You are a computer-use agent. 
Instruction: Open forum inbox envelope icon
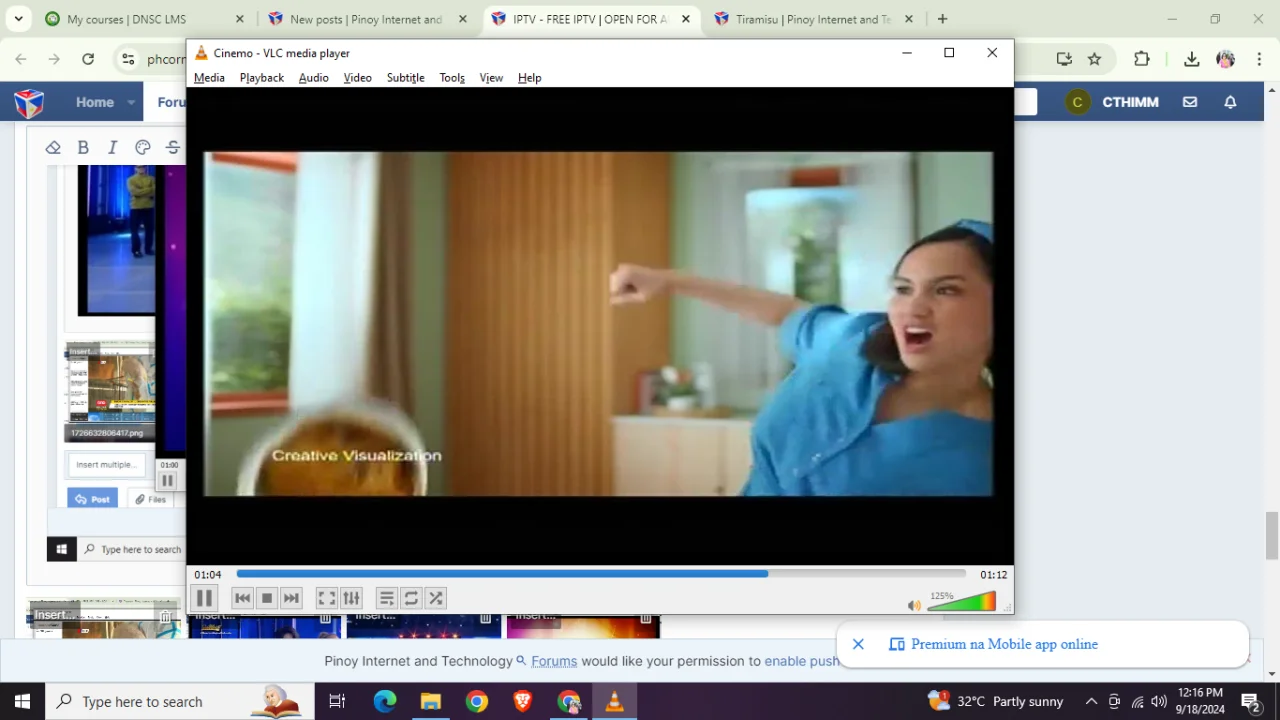click(1190, 102)
